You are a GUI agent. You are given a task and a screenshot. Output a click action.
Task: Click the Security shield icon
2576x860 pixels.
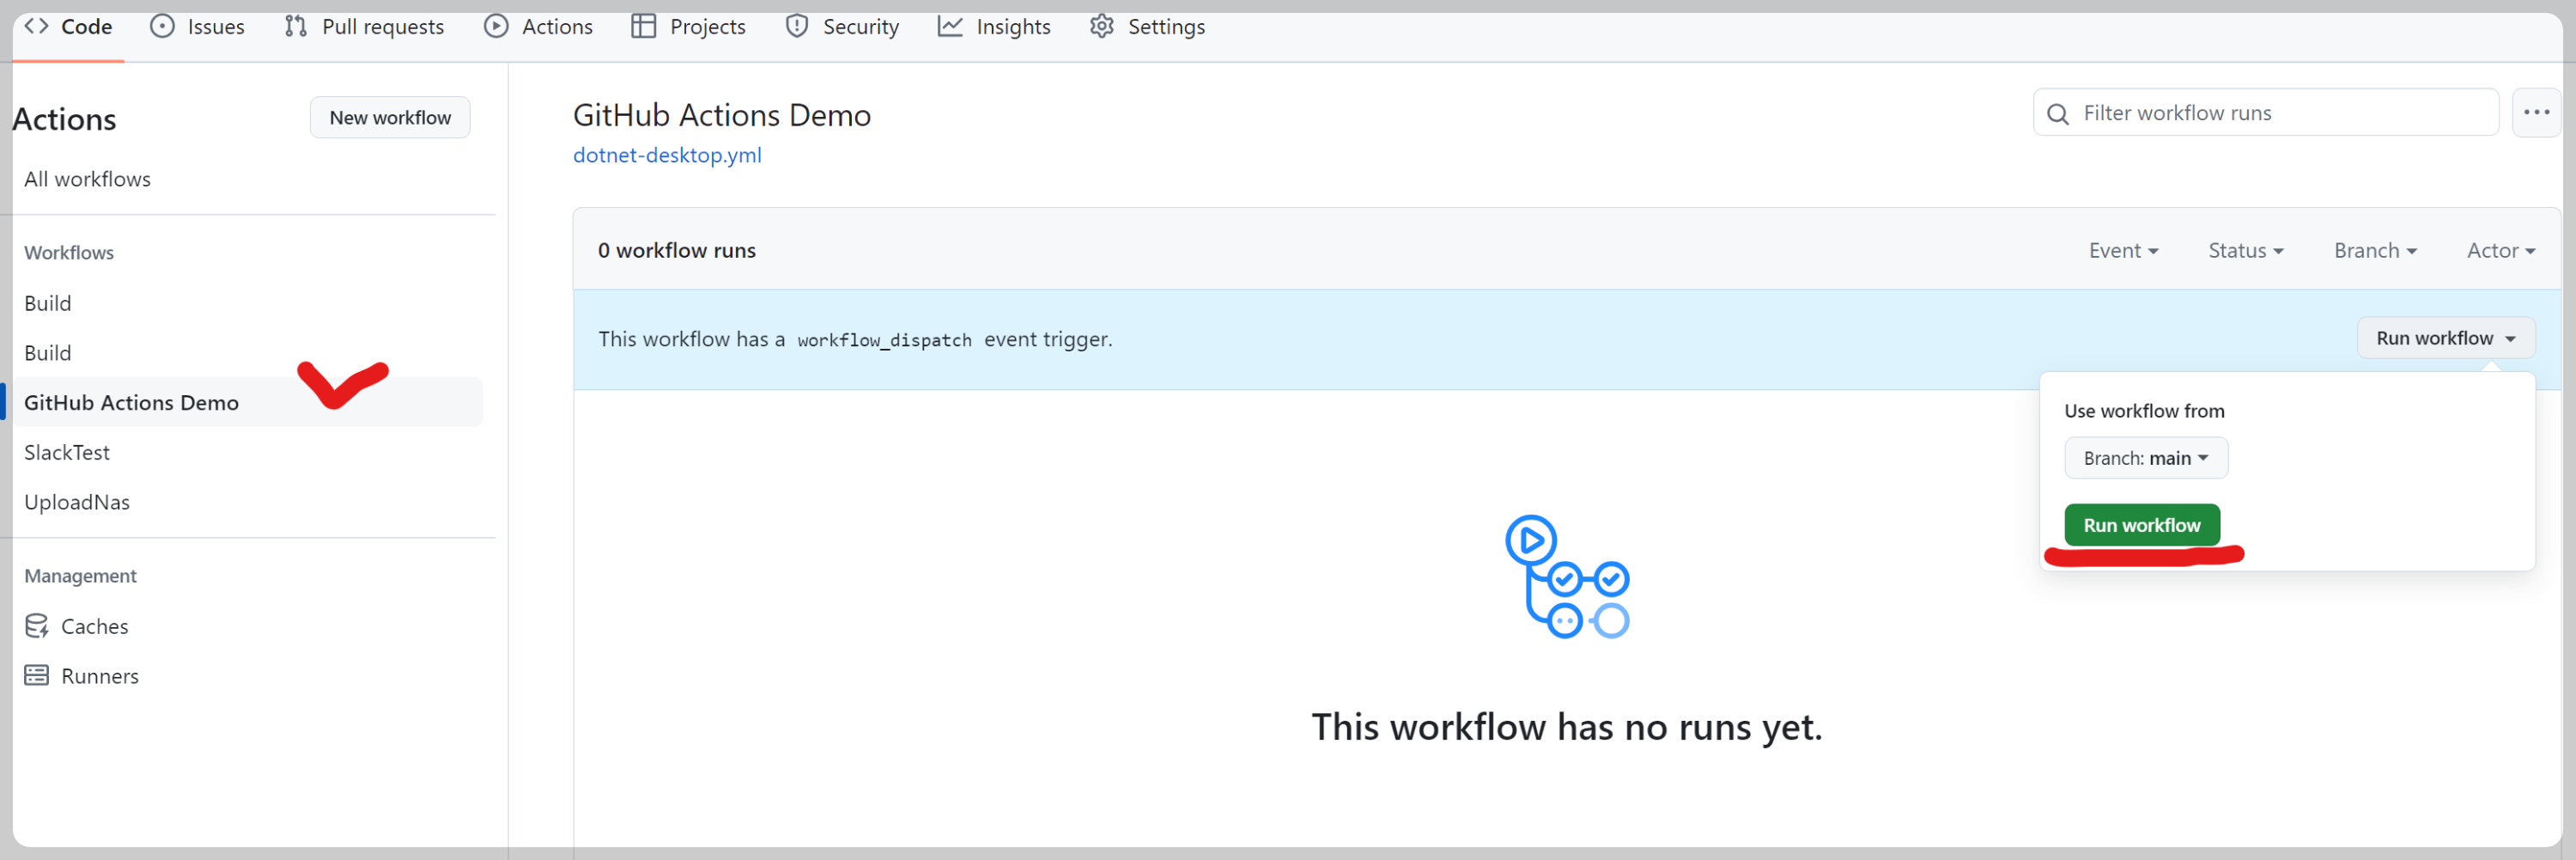797,27
